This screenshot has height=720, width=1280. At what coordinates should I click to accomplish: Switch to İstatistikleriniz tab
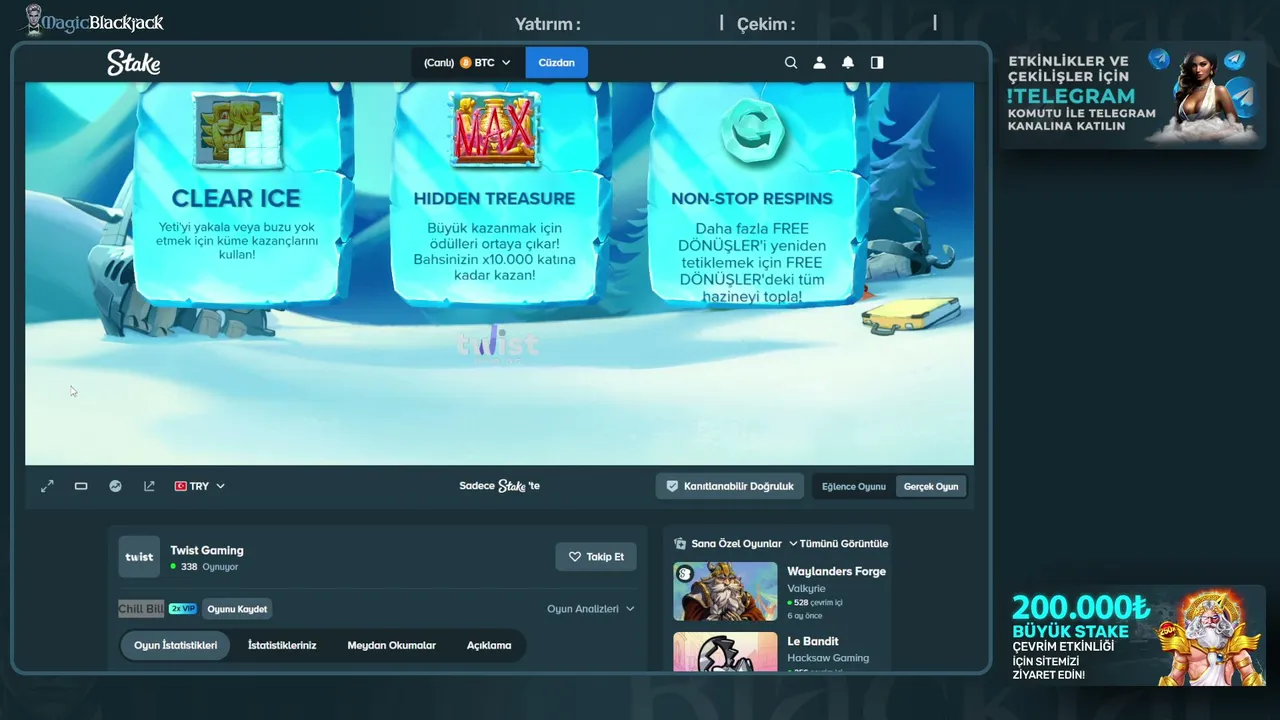[x=282, y=645]
